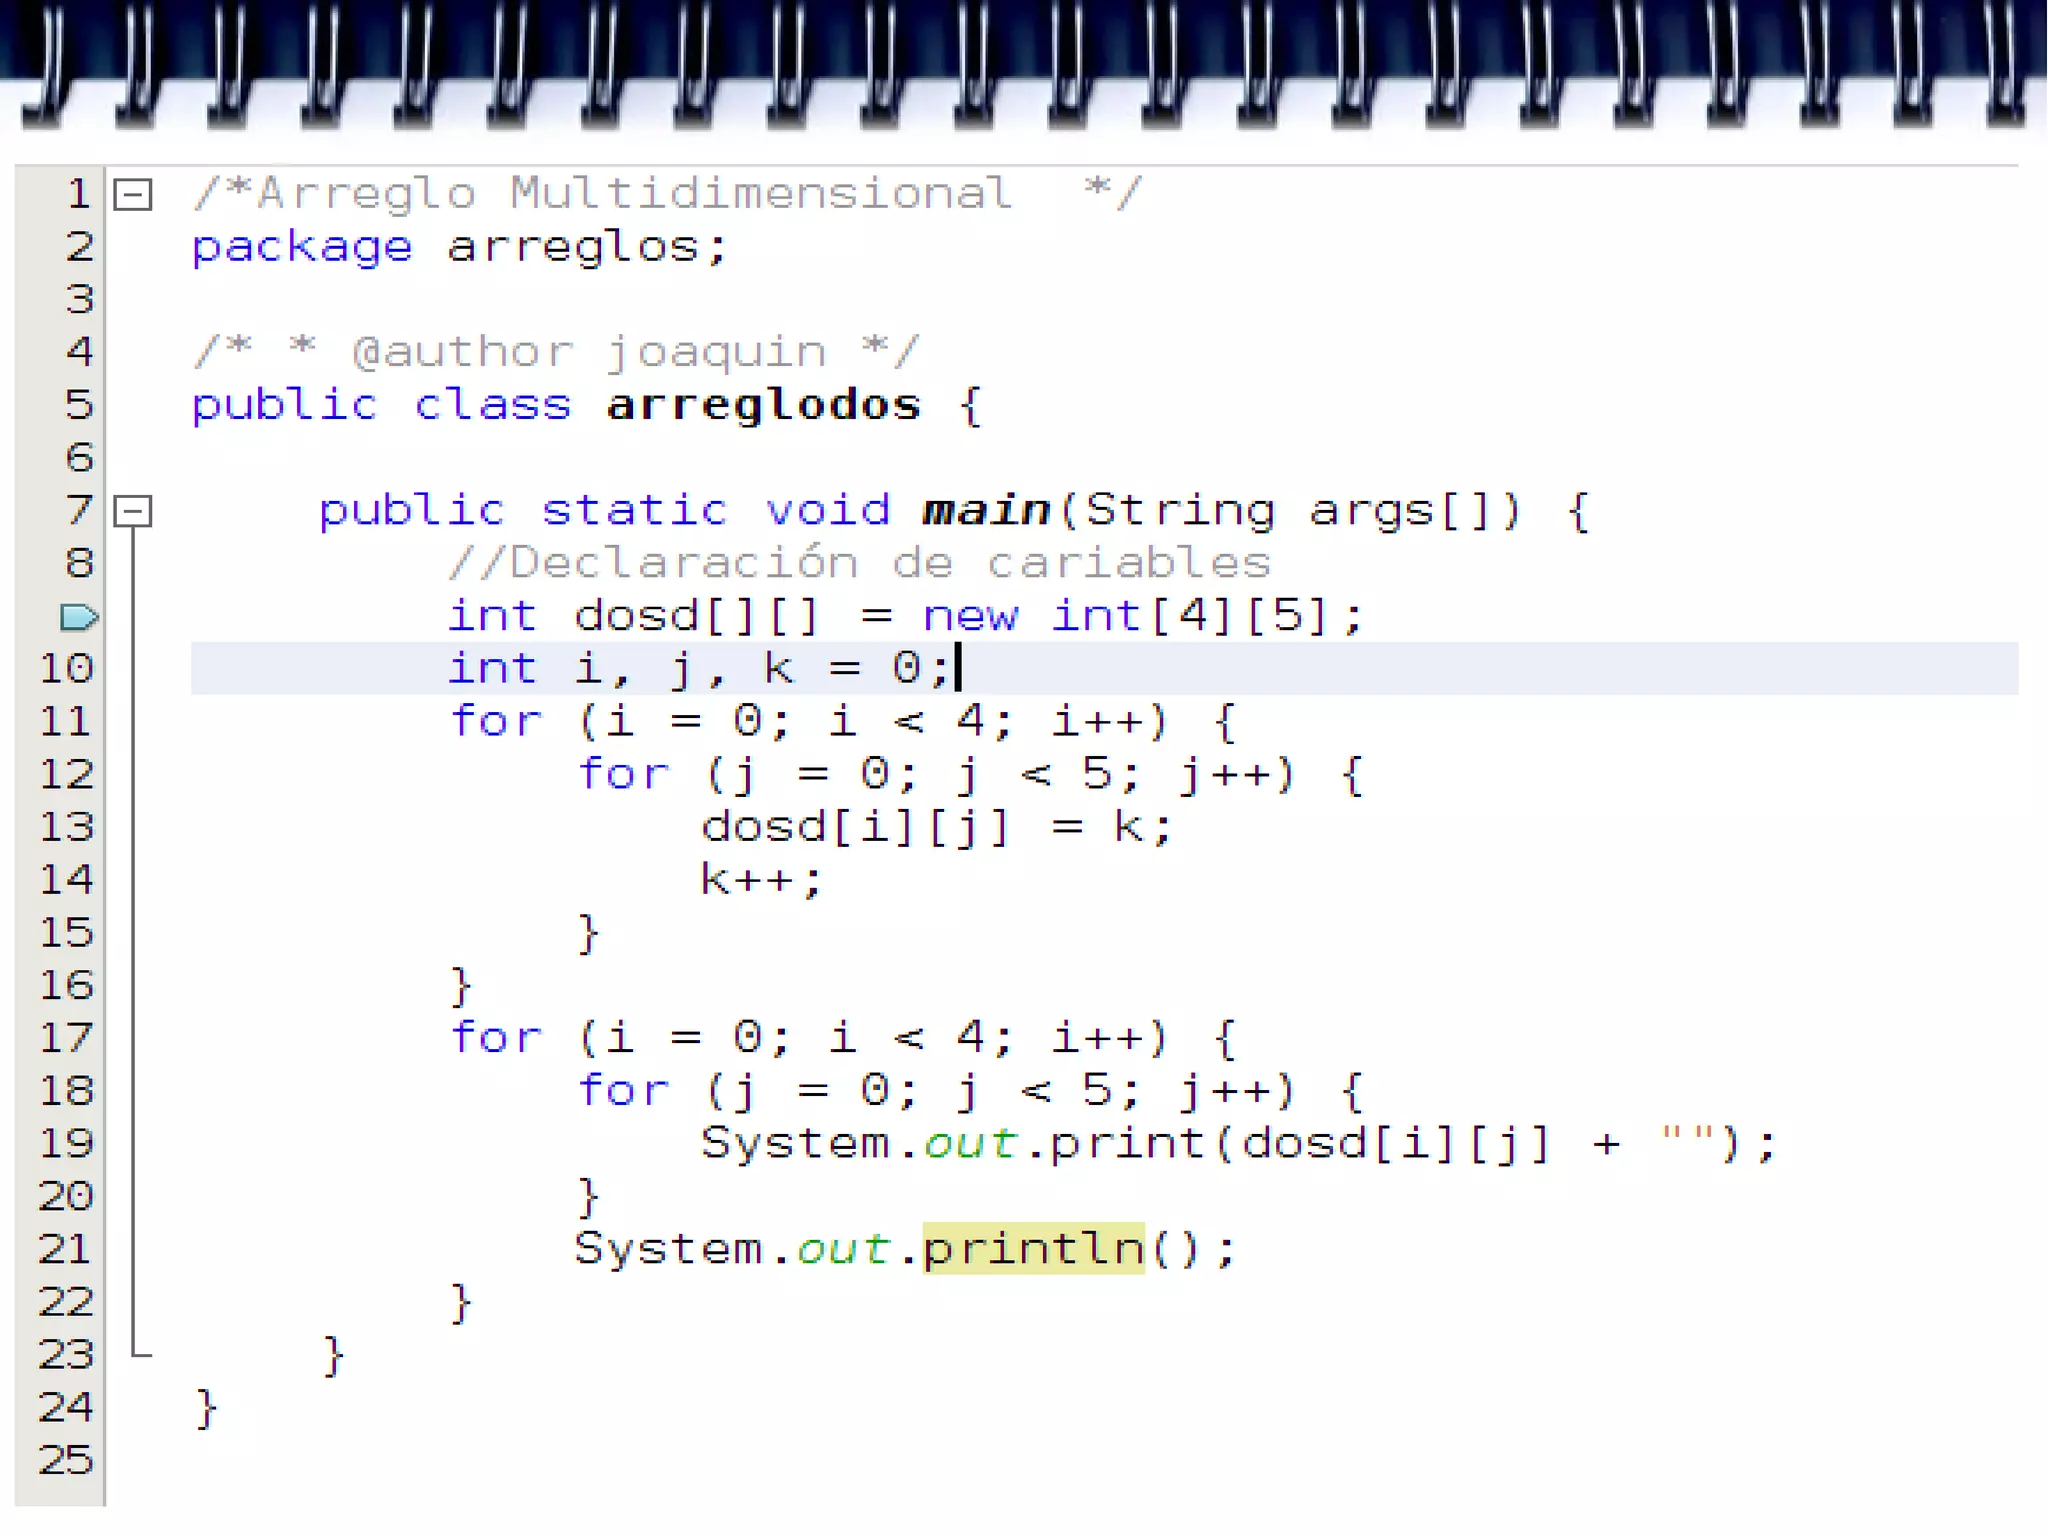Click line number 17 in the gutter
Image resolution: width=2048 pixels, height=1535 pixels.
(66, 1038)
